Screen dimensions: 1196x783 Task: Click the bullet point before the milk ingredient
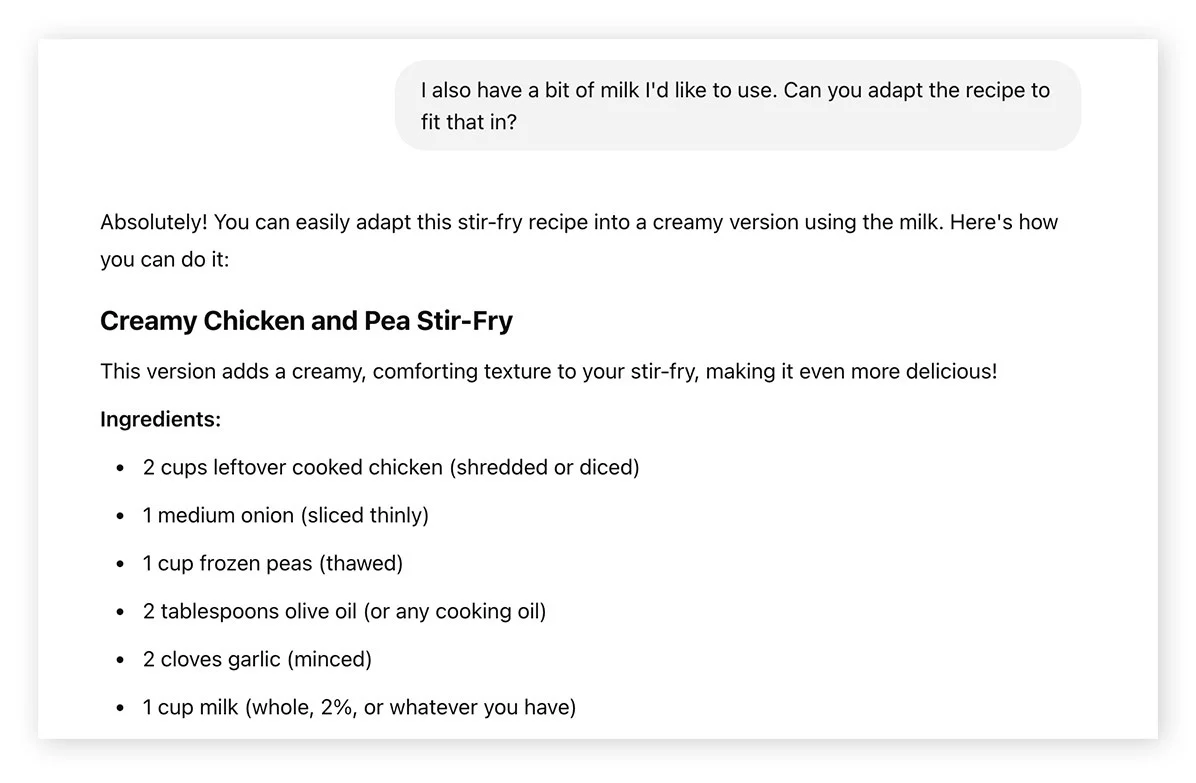120,708
